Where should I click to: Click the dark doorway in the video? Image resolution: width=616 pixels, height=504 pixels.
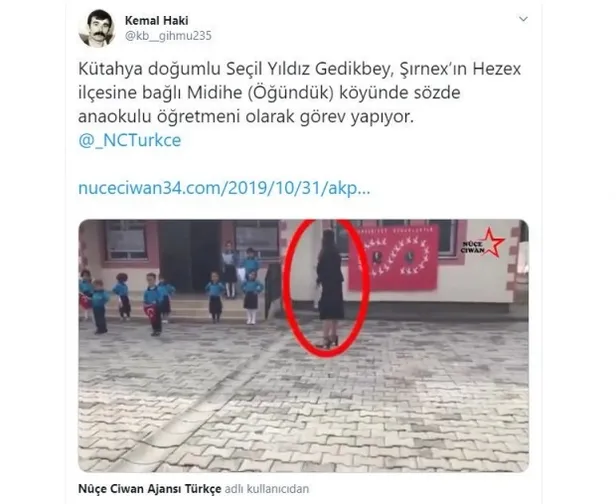190,255
